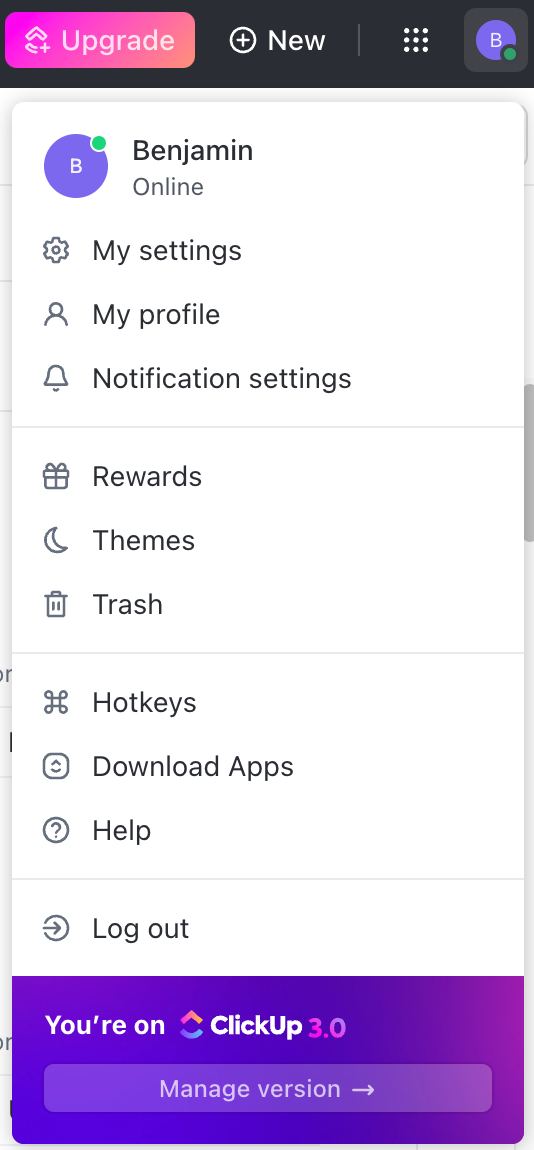The width and height of the screenshot is (534, 1150).
Task: Select Notification settings menu entry
Action: click(268, 378)
